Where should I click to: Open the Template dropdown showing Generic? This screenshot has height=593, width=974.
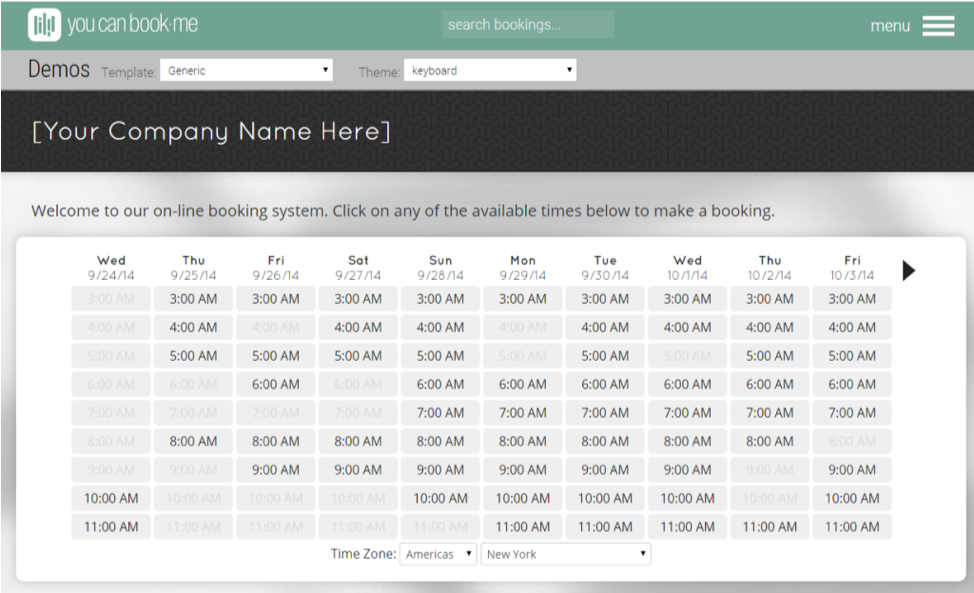click(246, 71)
